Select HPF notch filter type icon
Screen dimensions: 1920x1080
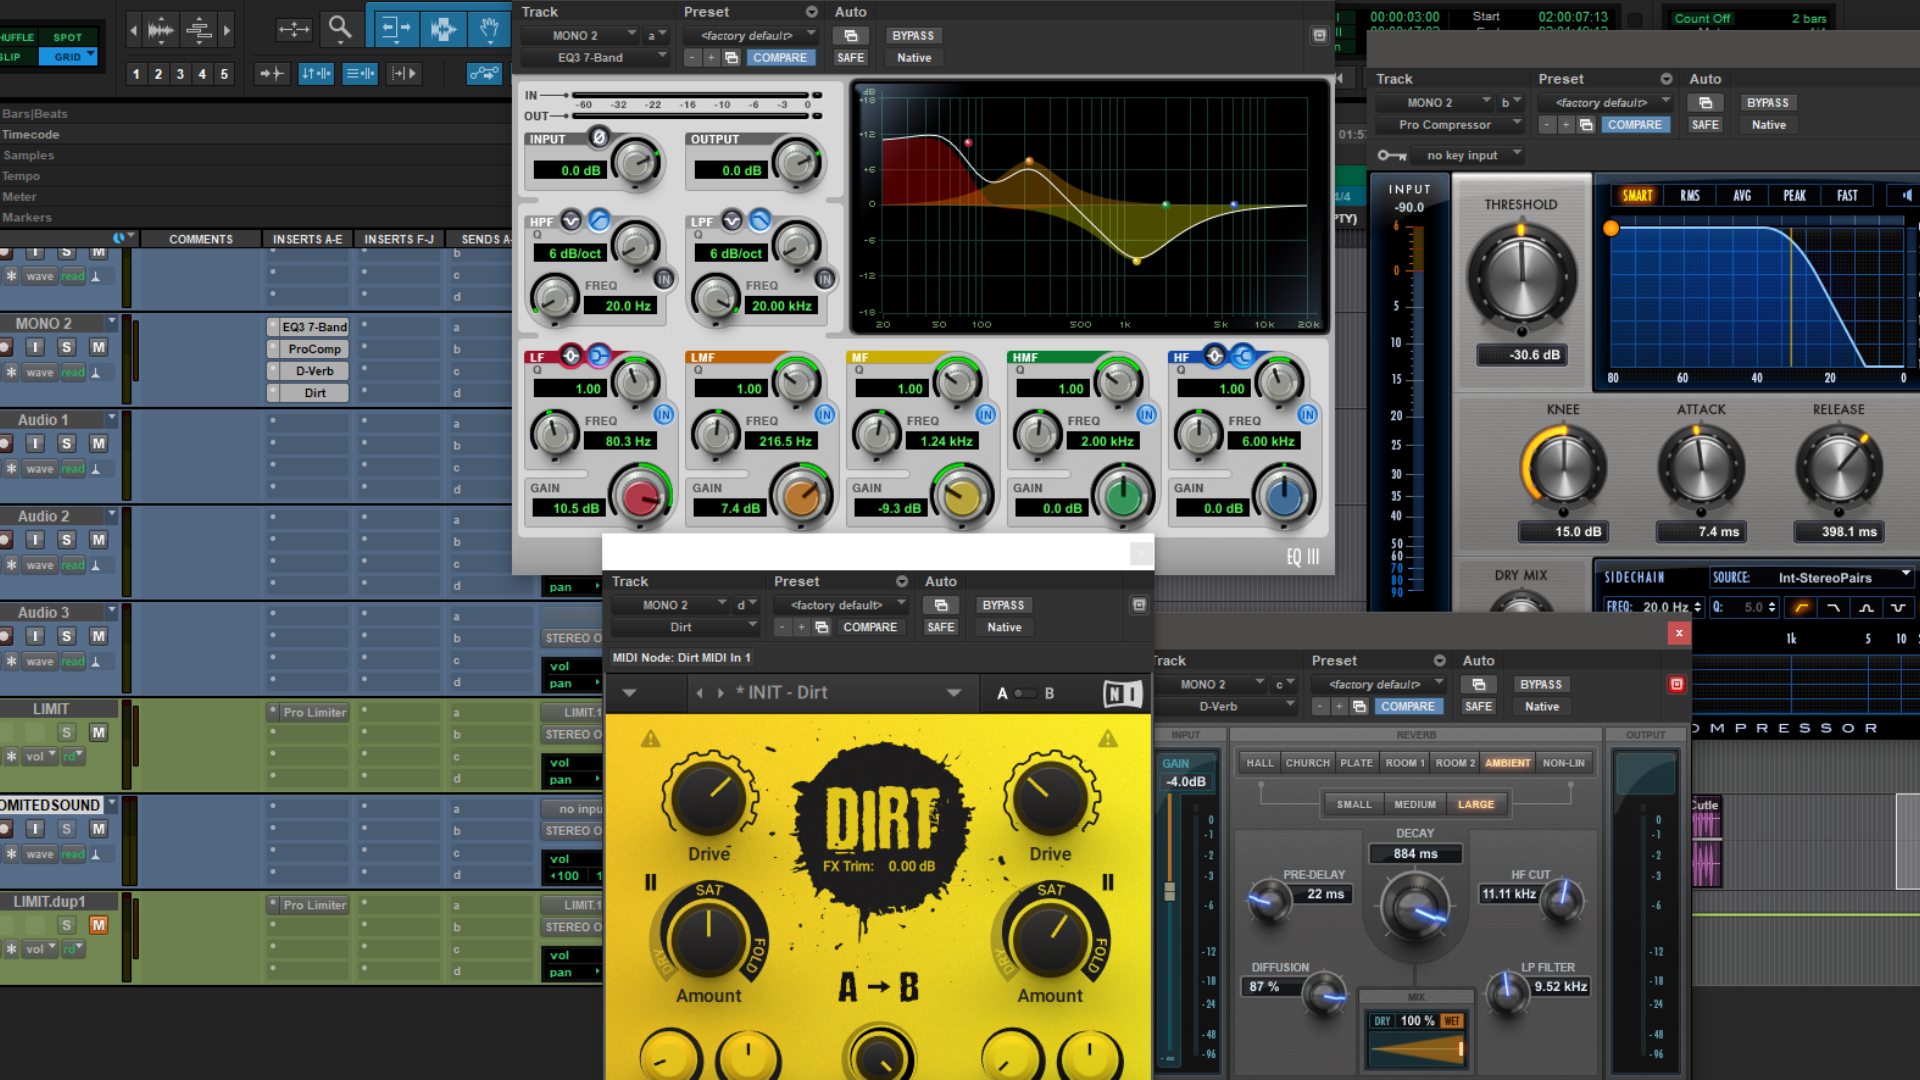tap(571, 220)
